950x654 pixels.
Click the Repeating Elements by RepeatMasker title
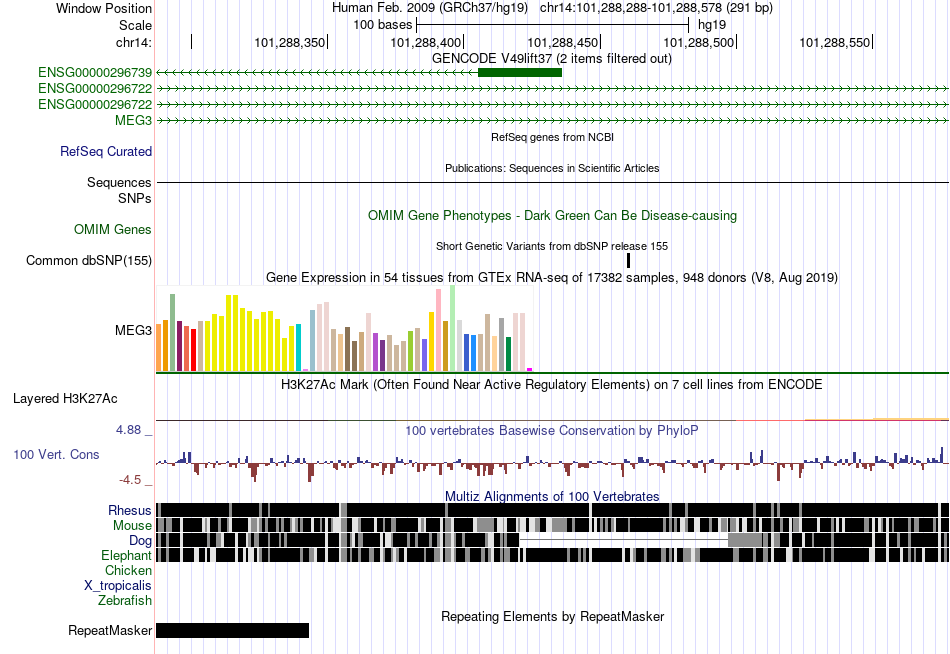(553, 616)
